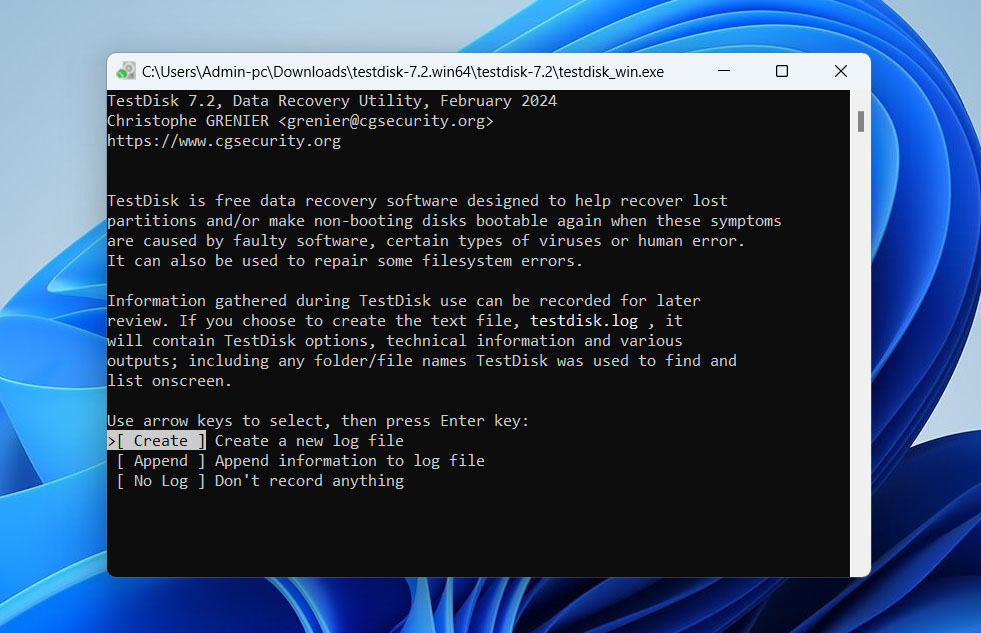Image resolution: width=981 pixels, height=633 pixels.
Task: Click the 'TestDisk 7.2, Data Recovery Utility' line
Action: pos(332,101)
